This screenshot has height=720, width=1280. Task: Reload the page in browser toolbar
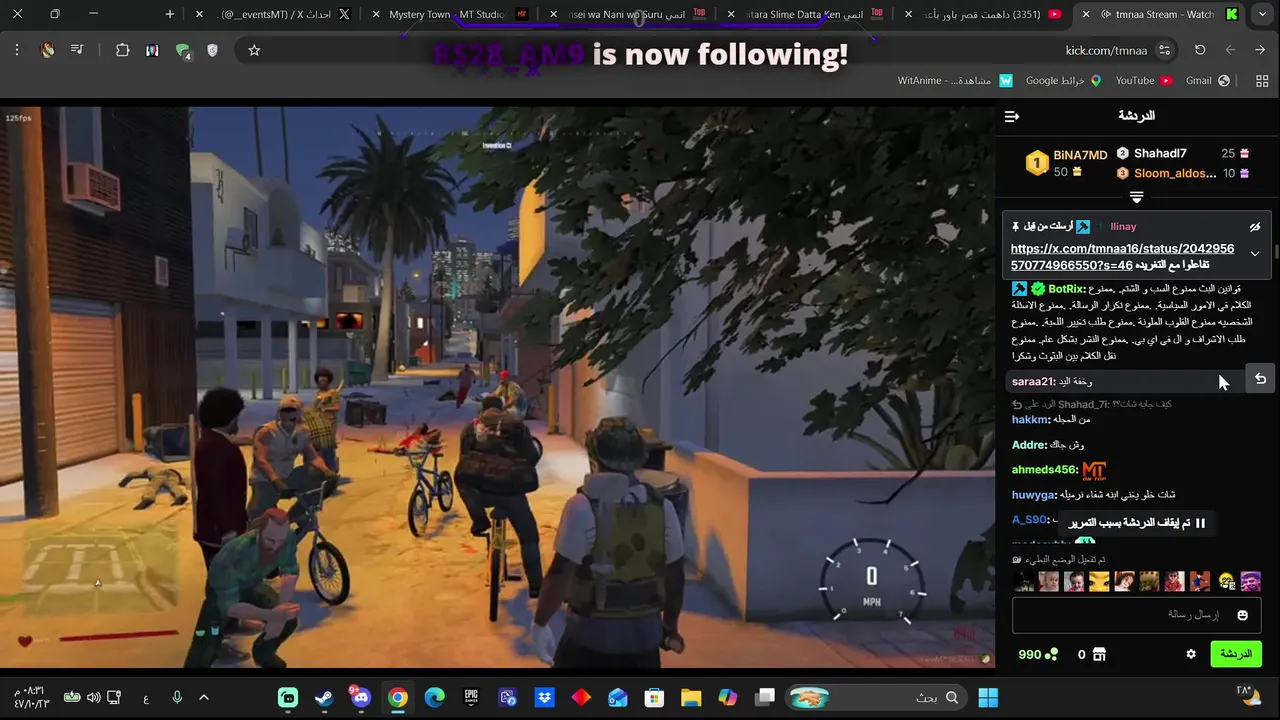point(1200,50)
